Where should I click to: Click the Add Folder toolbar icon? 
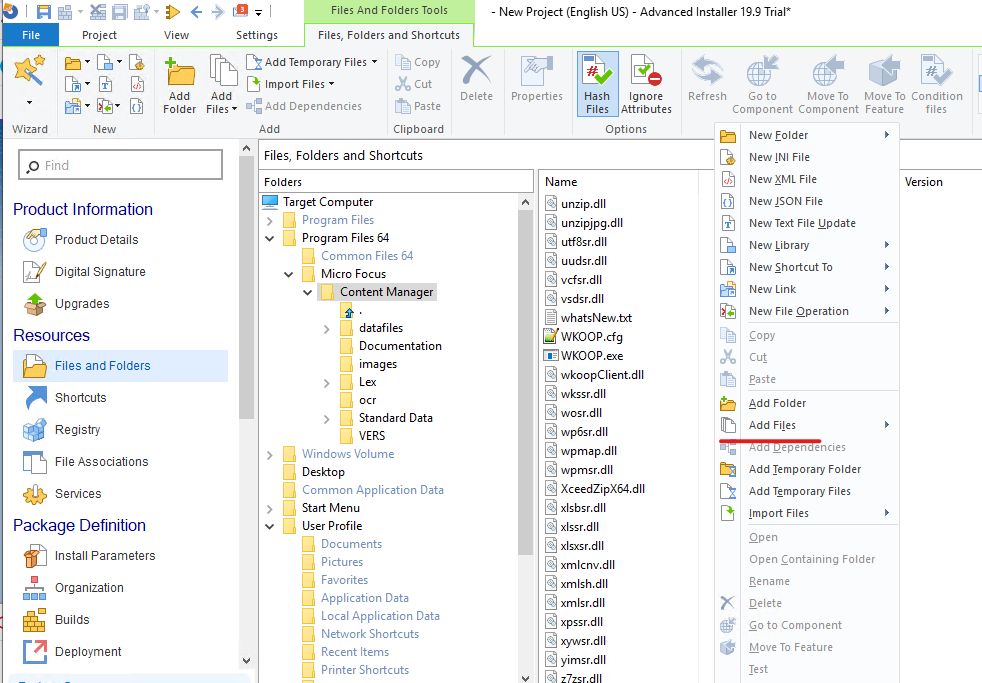tap(180, 83)
